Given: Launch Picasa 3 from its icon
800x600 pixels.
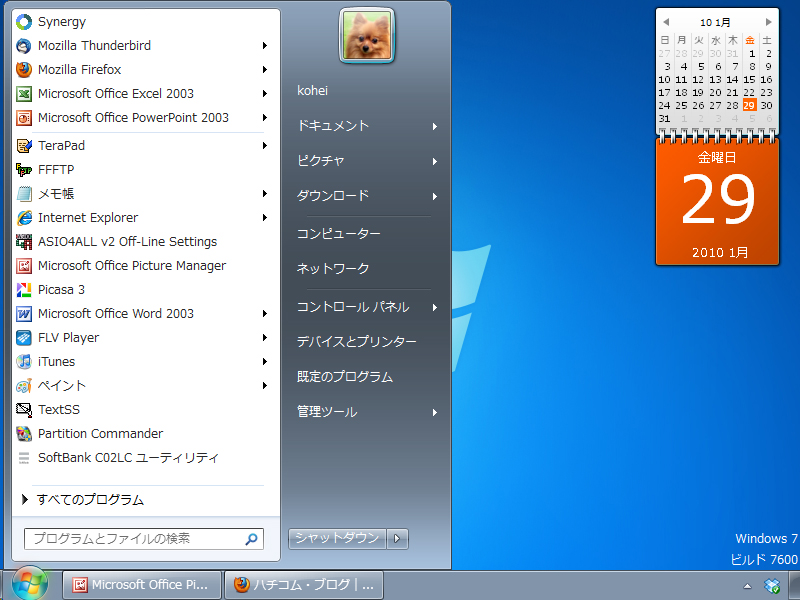Looking at the screenshot, I should [x=24, y=290].
